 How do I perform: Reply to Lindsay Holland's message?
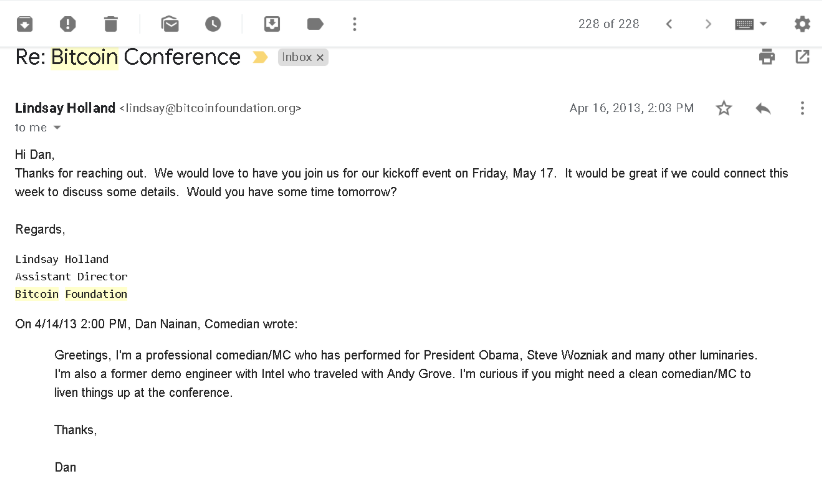[763, 109]
